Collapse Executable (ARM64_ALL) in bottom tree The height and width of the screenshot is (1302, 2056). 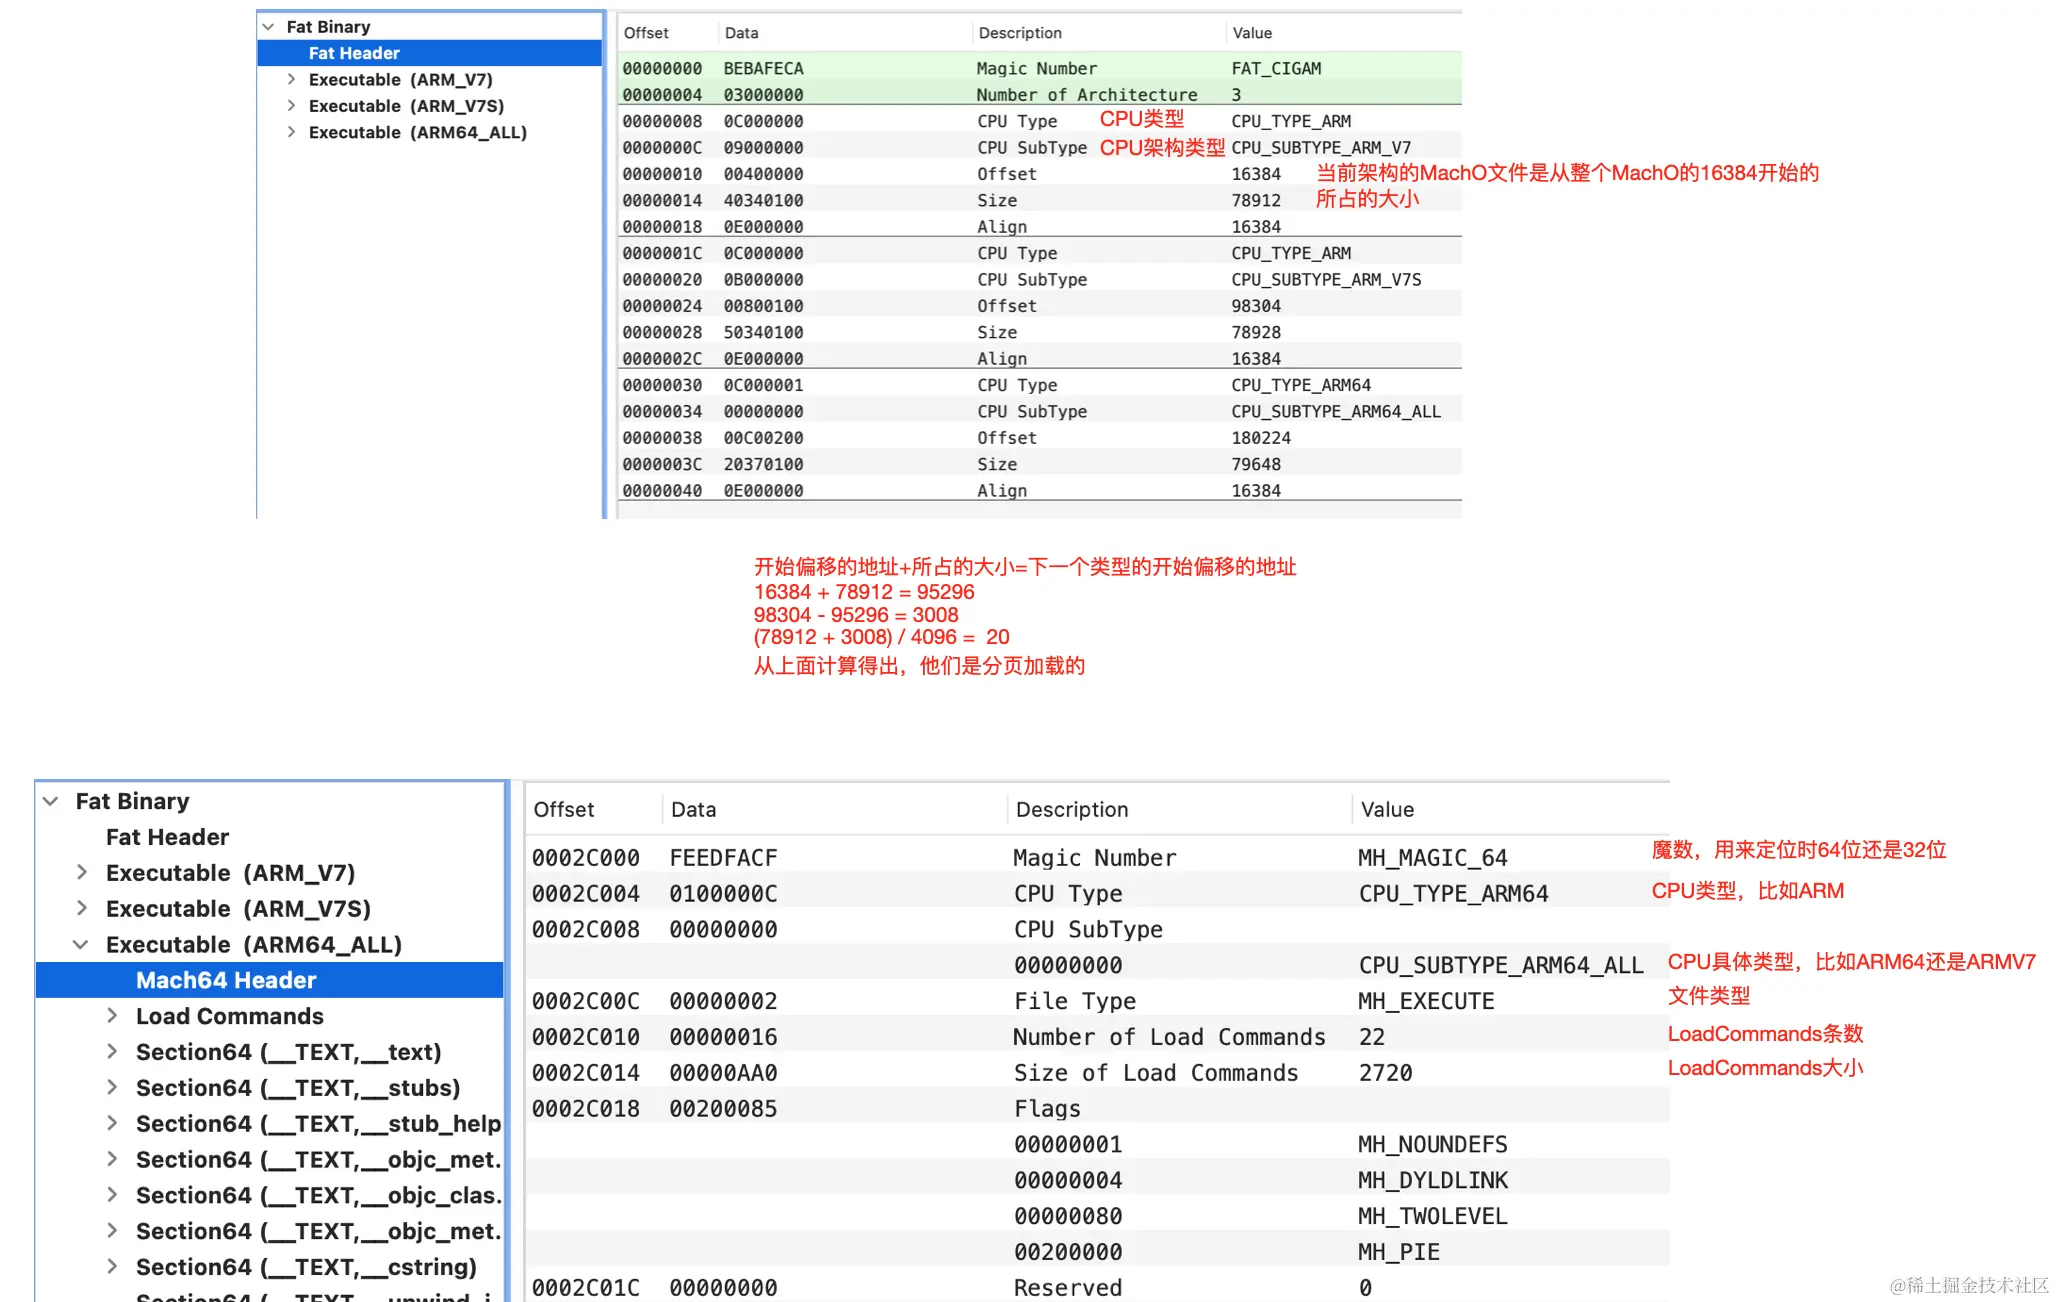81,945
